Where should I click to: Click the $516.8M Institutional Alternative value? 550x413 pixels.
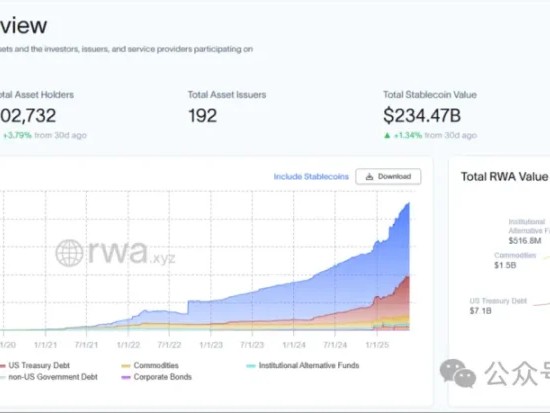point(525,241)
